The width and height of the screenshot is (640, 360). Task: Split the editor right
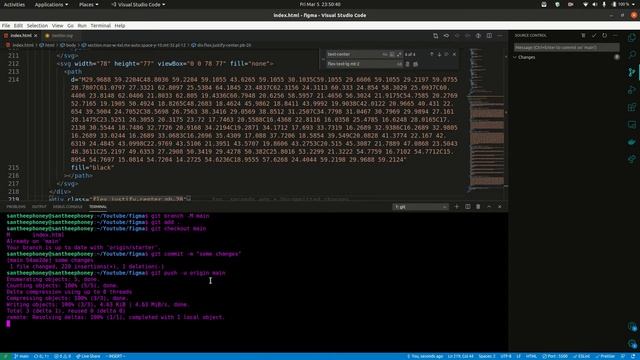pyautogui.click(x=489, y=36)
